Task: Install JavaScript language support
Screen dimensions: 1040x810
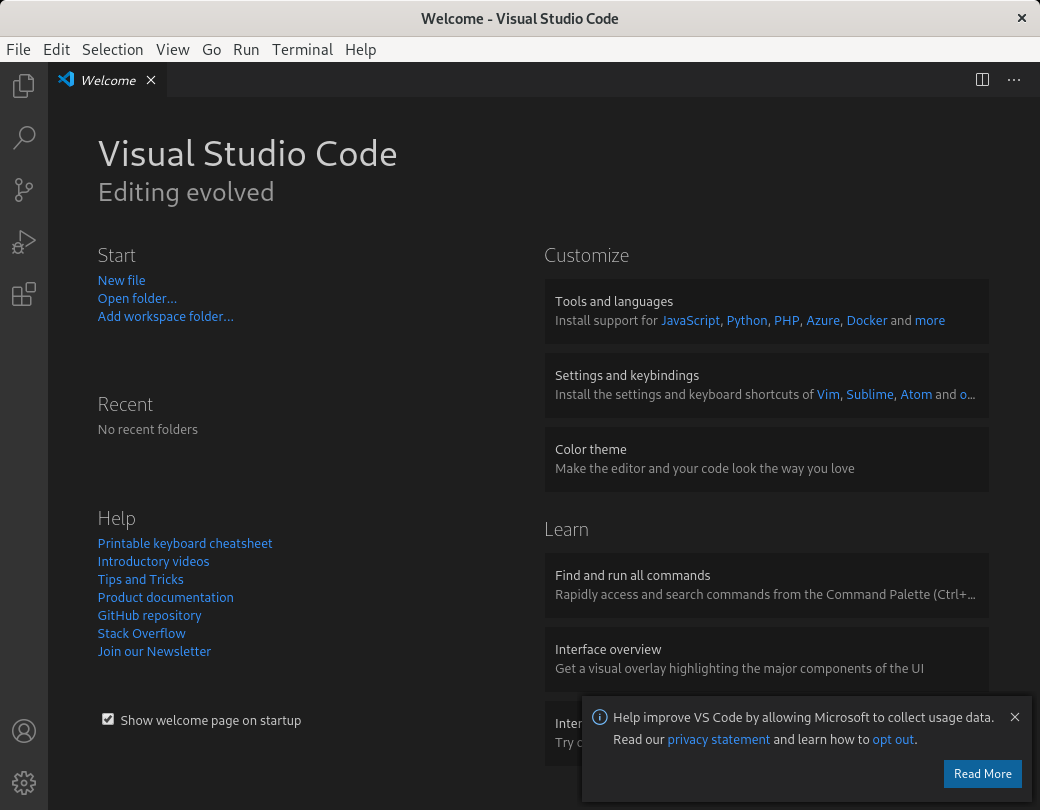Action: coord(690,320)
